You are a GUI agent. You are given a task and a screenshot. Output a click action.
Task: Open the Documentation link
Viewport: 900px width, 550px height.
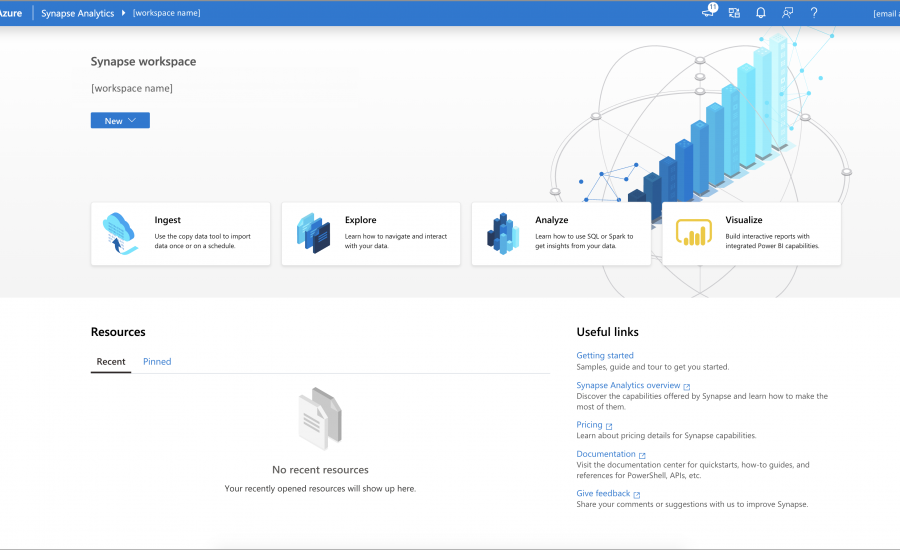click(606, 454)
